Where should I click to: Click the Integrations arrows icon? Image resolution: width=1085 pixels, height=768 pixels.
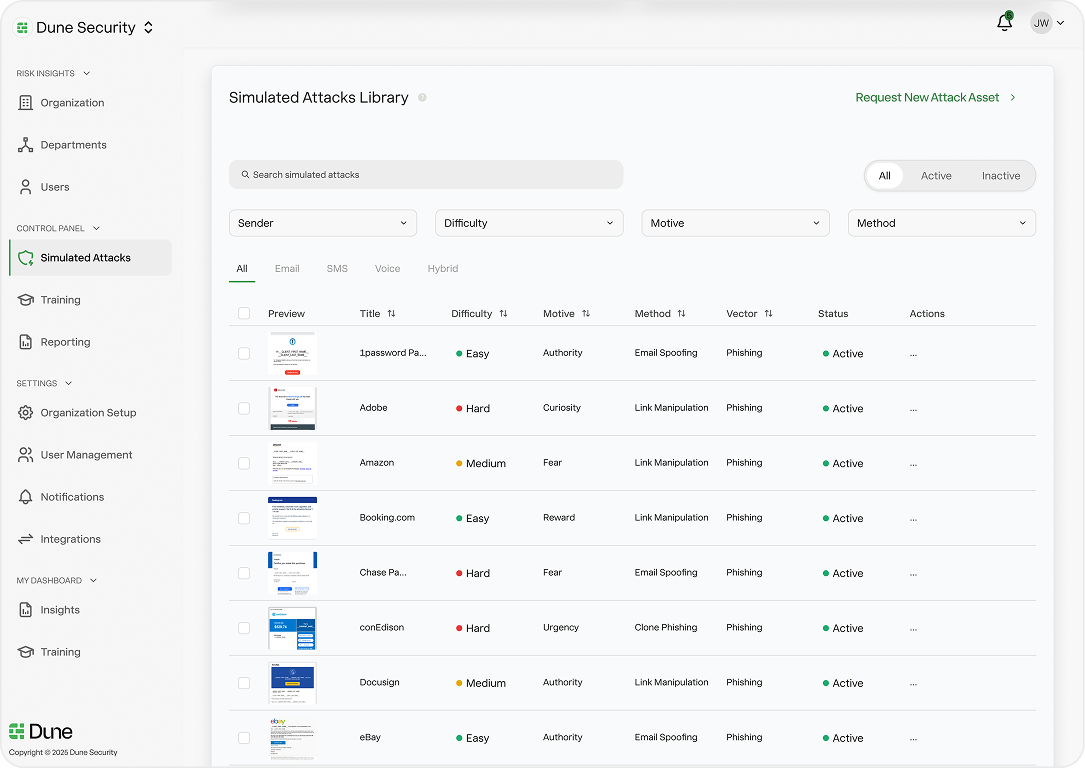pos(26,539)
